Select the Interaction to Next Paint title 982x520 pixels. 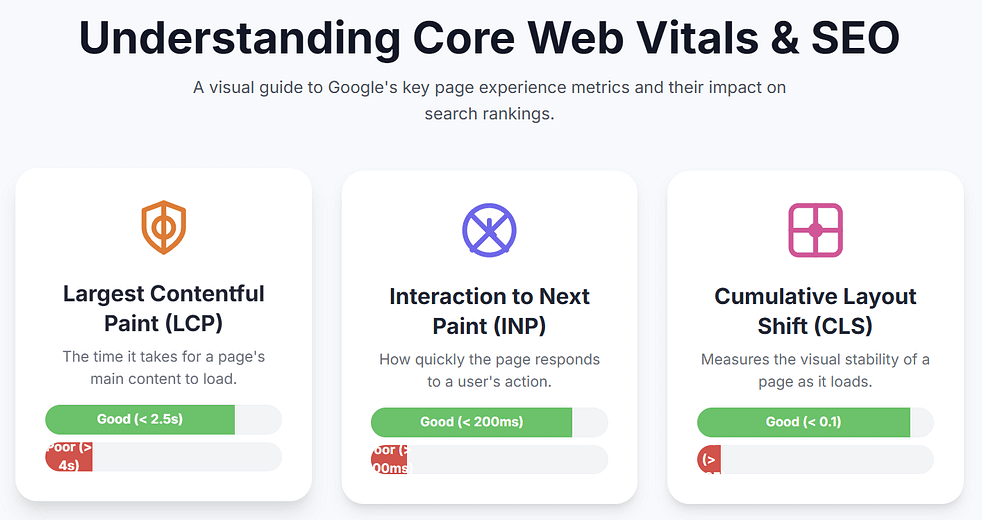tap(489, 311)
